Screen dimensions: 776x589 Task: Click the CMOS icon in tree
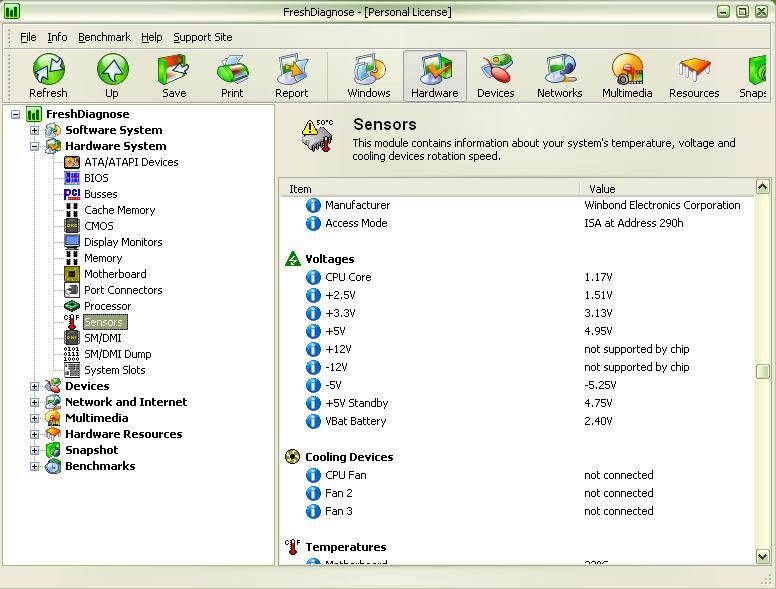pyautogui.click(x=72, y=226)
